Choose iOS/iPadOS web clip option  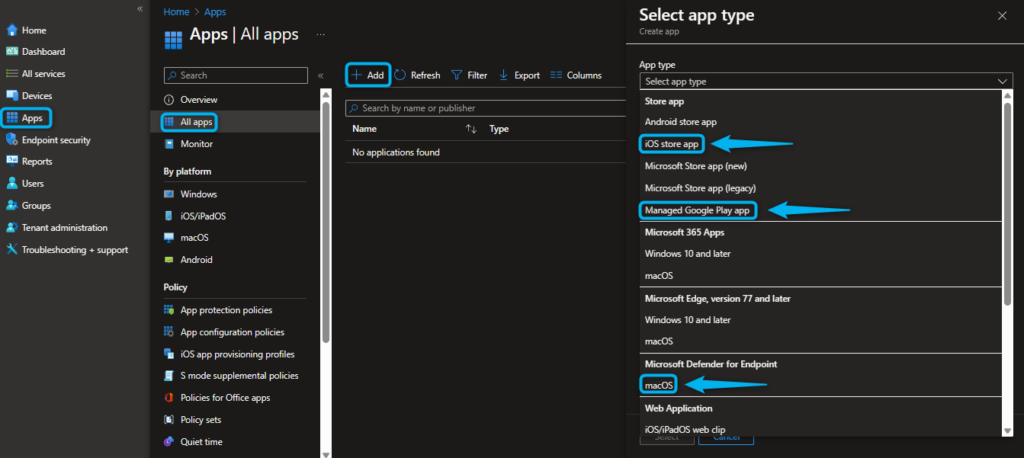coord(684,430)
